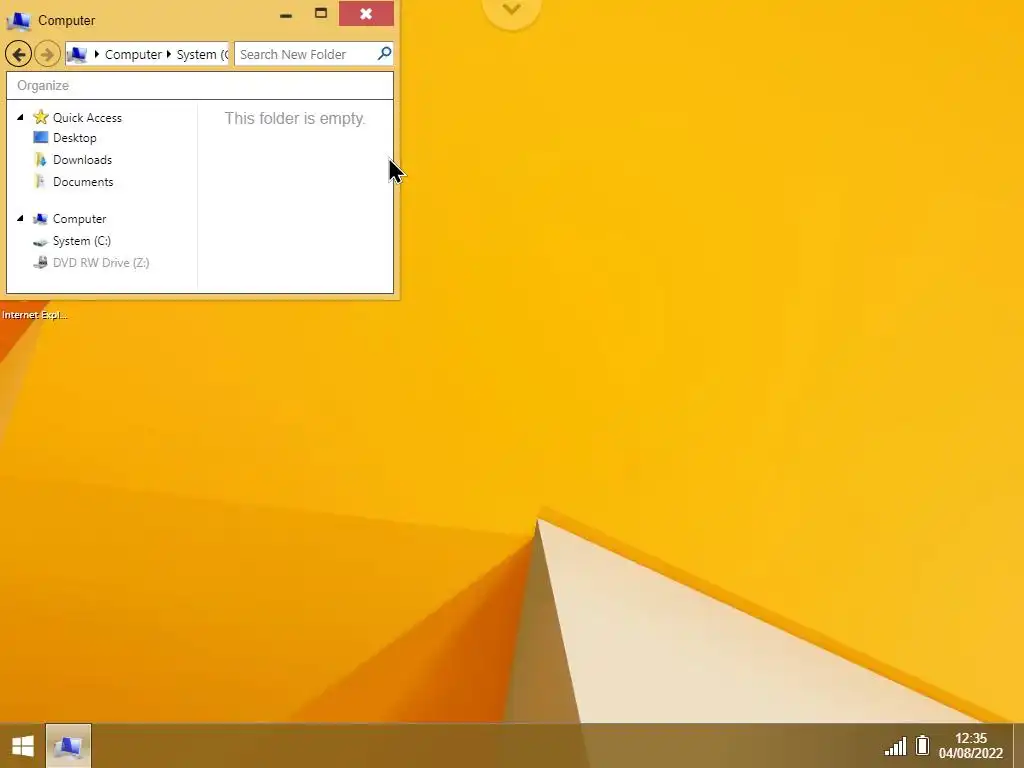
Task: Click the battery tray icon
Action: (922, 745)
